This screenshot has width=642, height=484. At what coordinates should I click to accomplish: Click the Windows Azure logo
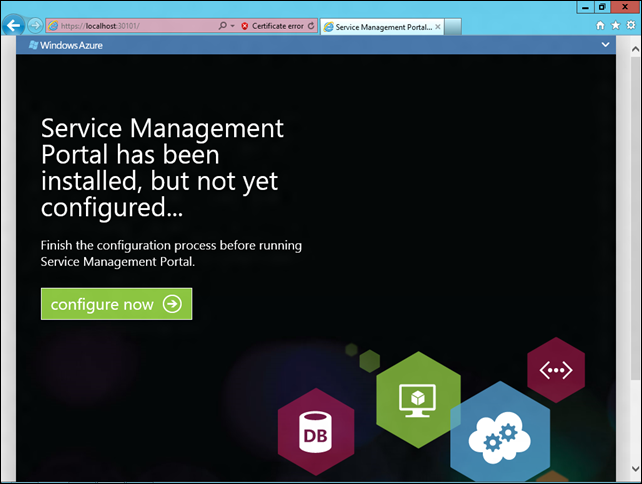coord(66,45)
